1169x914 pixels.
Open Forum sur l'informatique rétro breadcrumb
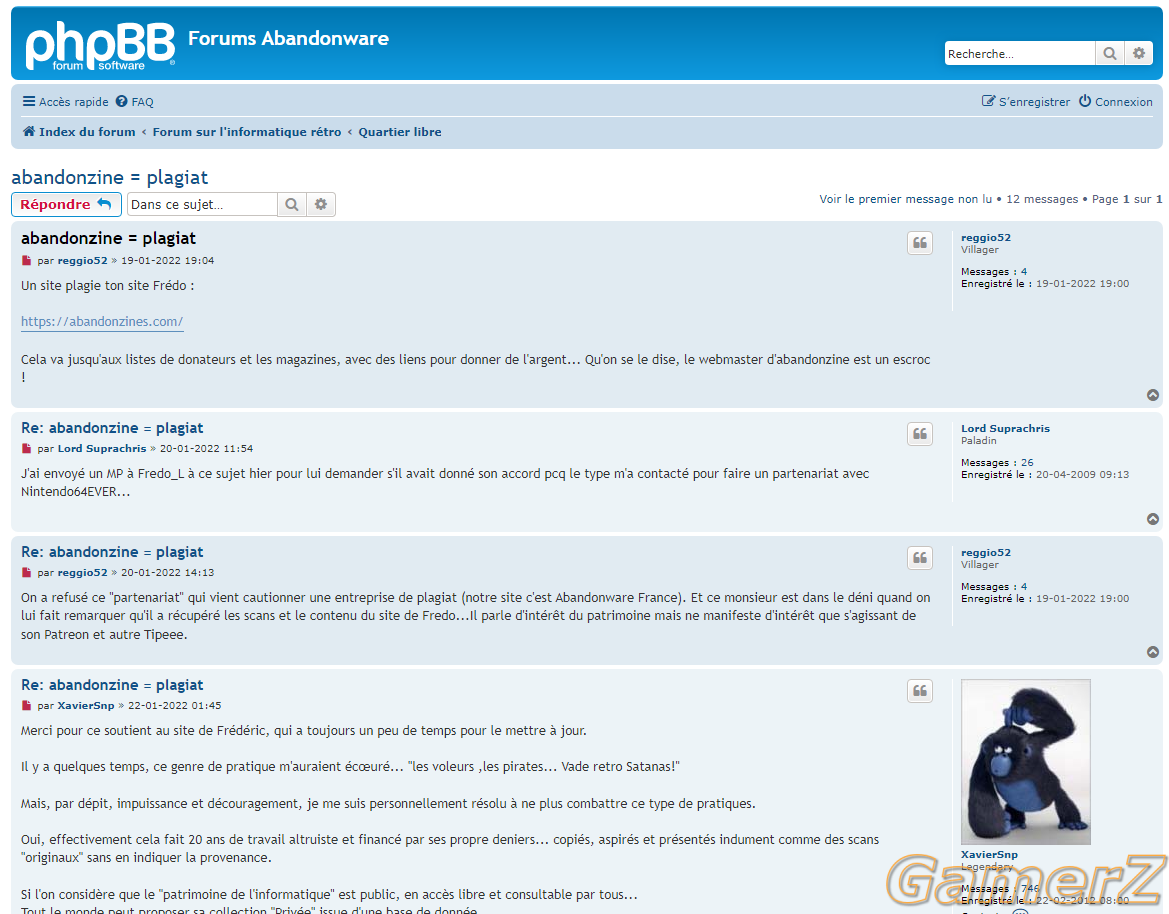coord(247,132)
